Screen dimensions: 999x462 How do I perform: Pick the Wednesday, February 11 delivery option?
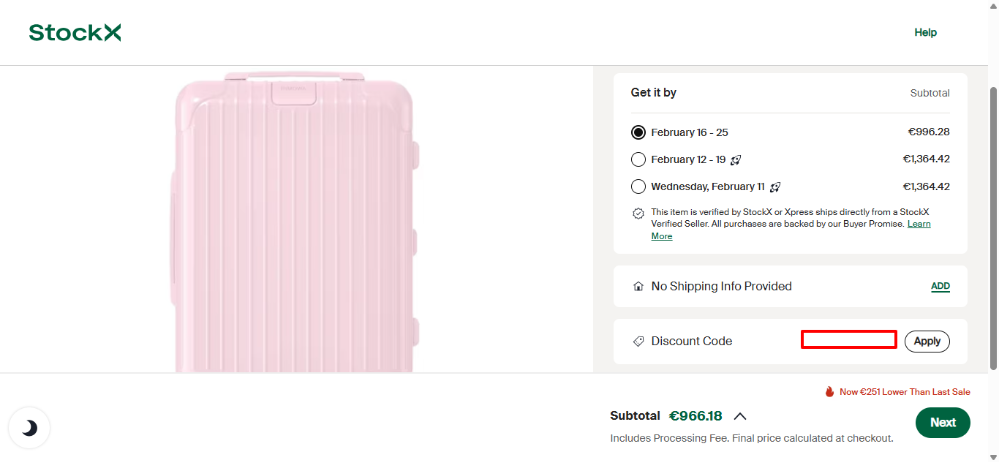[x=638, y=187]
